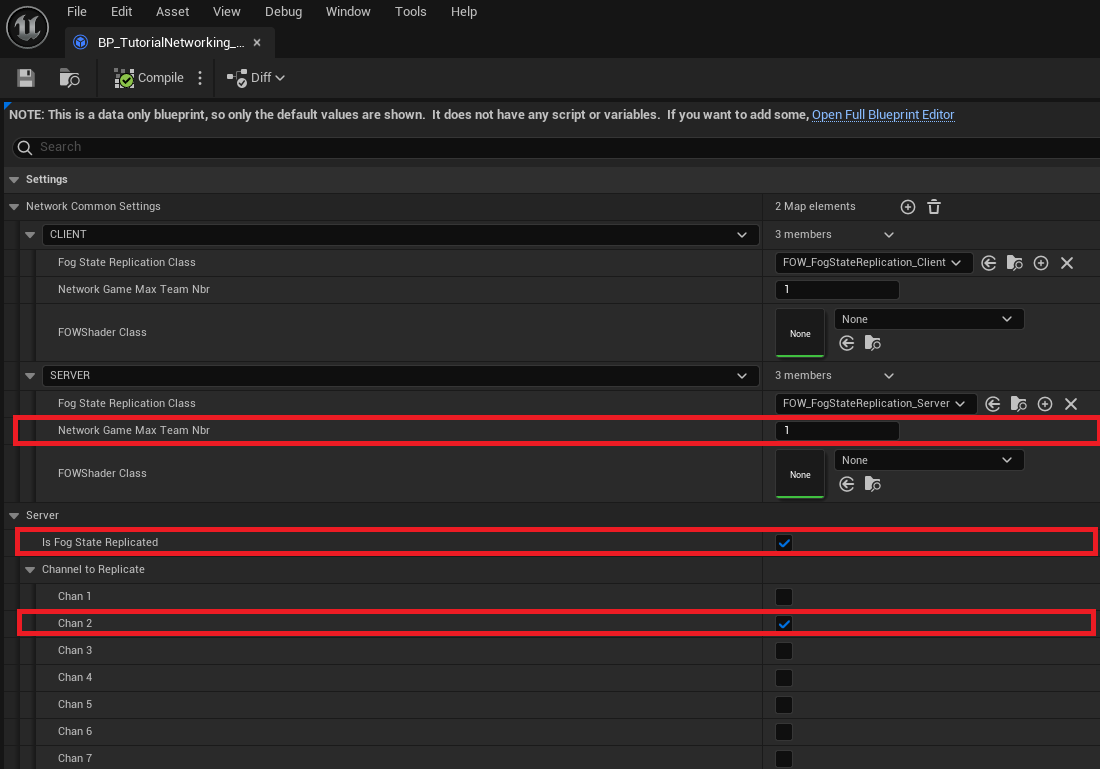The image size is (1100, 769).
Task: Click the SERVER FOWShader Class None thumbnail
Action: click(x=800, y=474)
